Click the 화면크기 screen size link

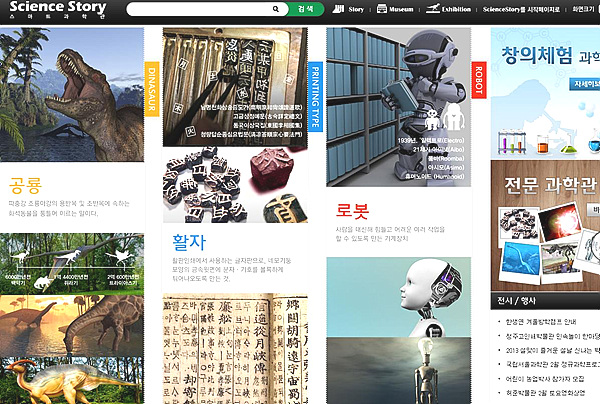(583, 9)
